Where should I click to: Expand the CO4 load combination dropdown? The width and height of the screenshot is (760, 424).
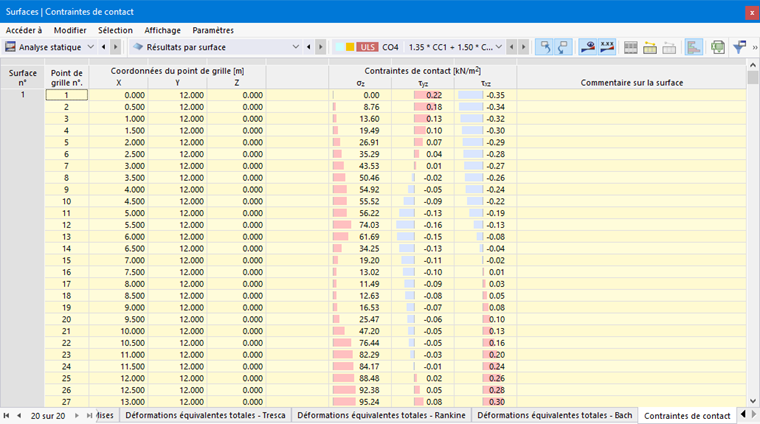[x=499, y=47]
